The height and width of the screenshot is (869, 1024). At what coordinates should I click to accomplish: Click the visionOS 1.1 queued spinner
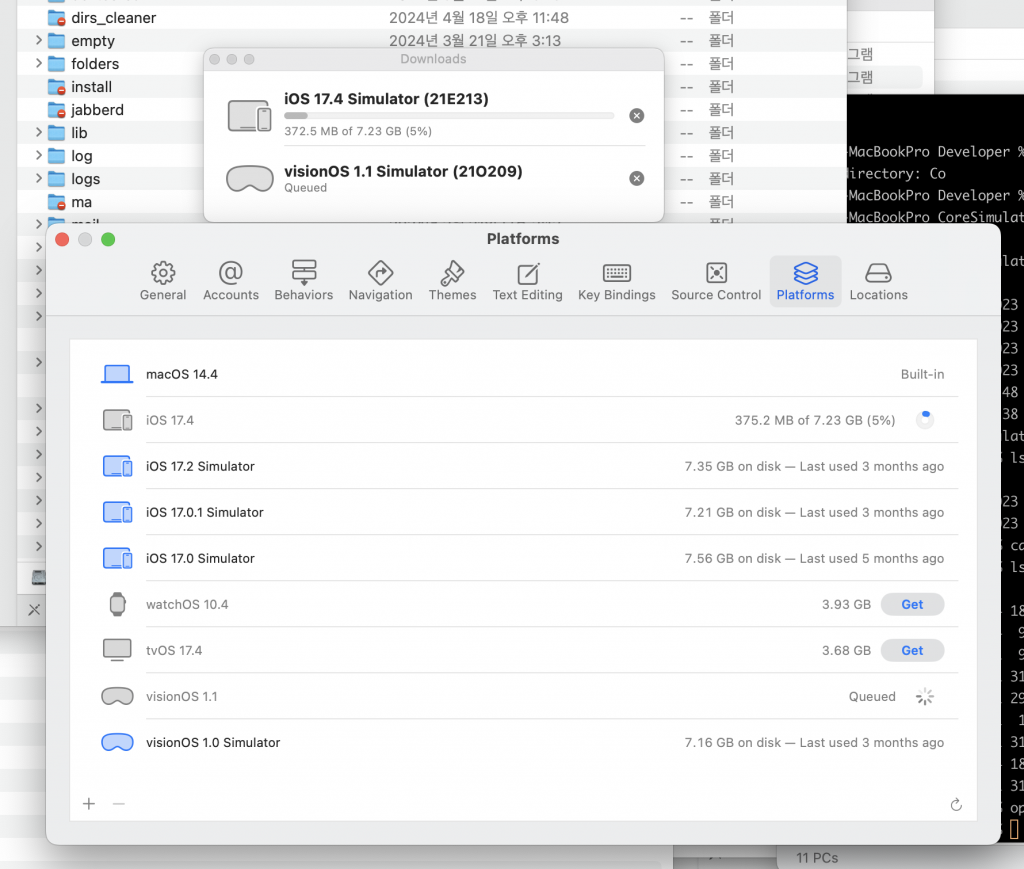click(925, 697)
